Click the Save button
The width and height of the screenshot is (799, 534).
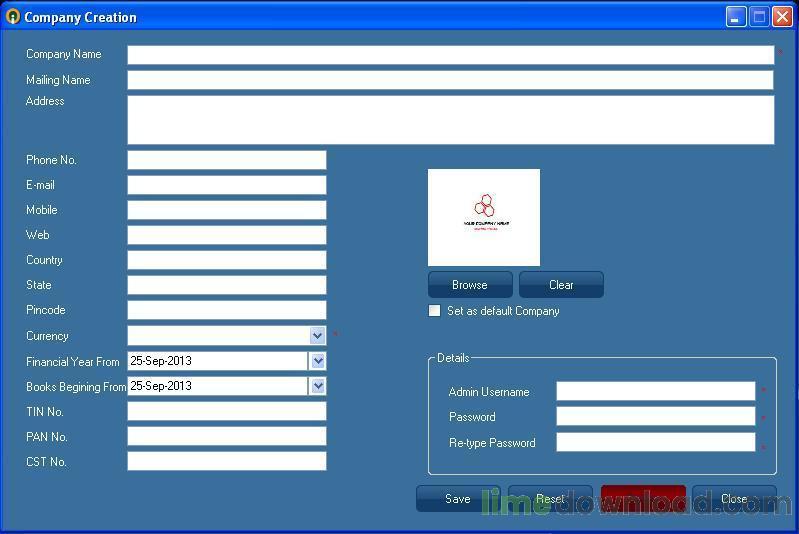pos(458,498)
